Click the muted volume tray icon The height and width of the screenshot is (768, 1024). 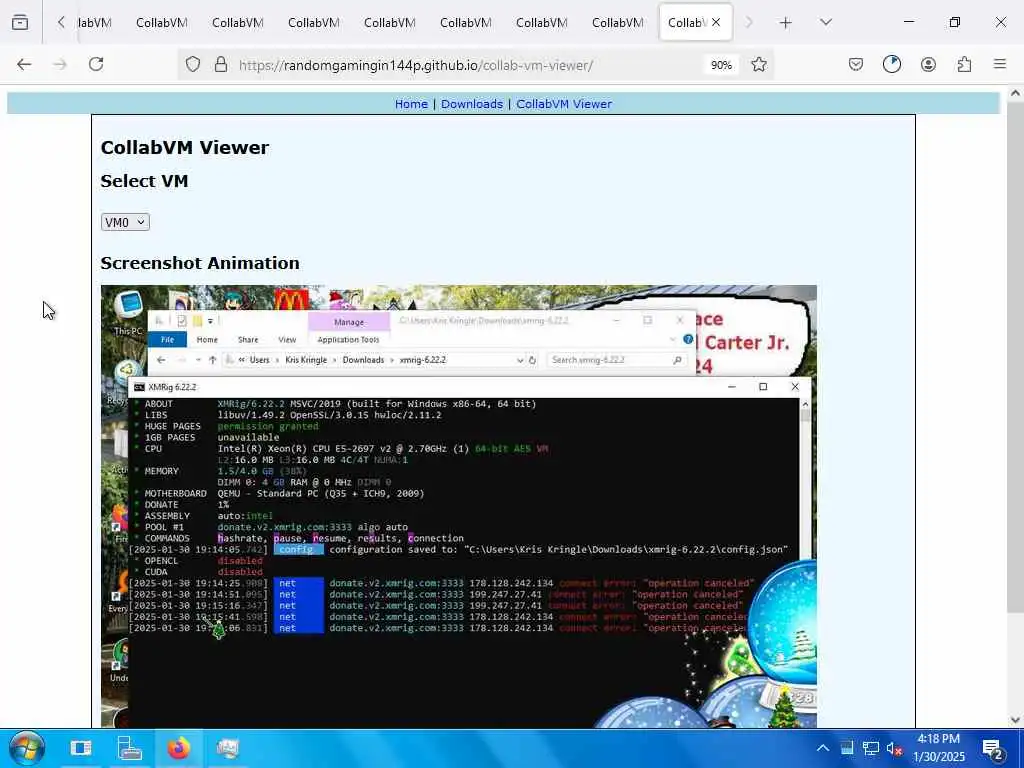pyautogui.click(x=894, y=748)
